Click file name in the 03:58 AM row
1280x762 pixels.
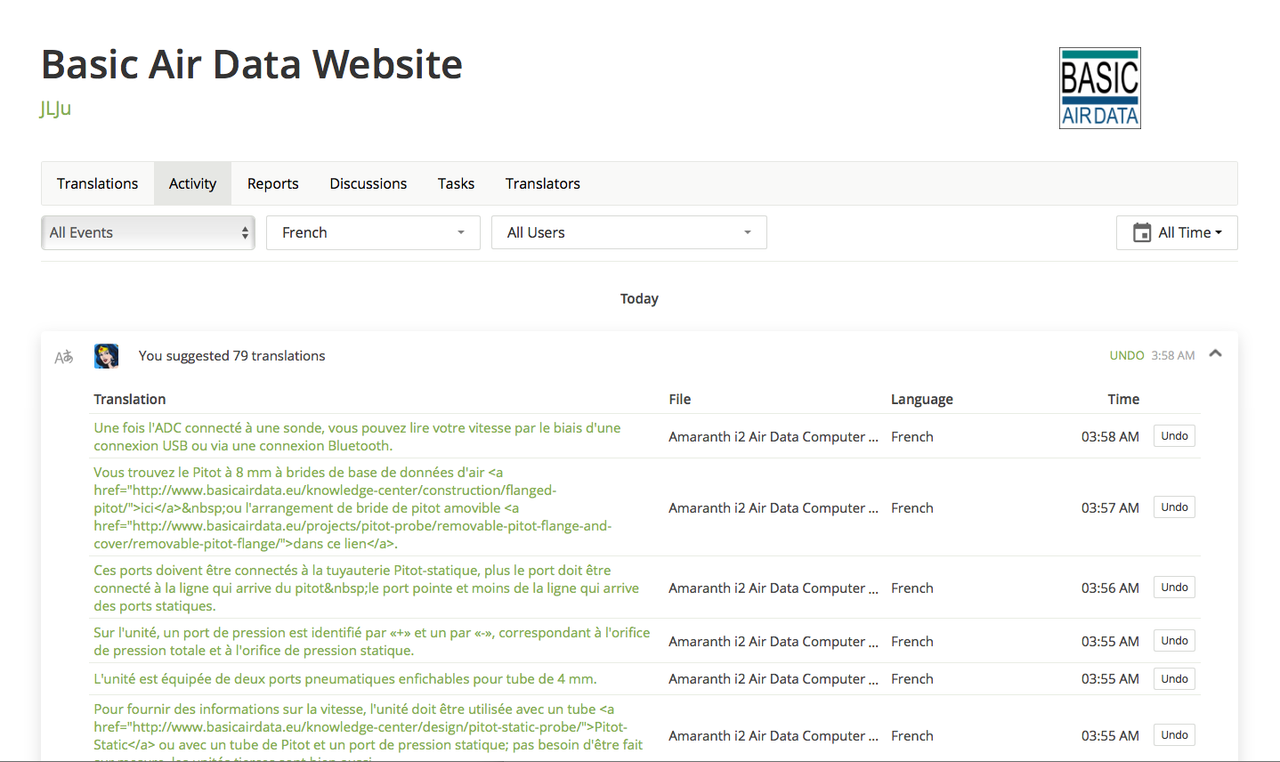[774, 437]
